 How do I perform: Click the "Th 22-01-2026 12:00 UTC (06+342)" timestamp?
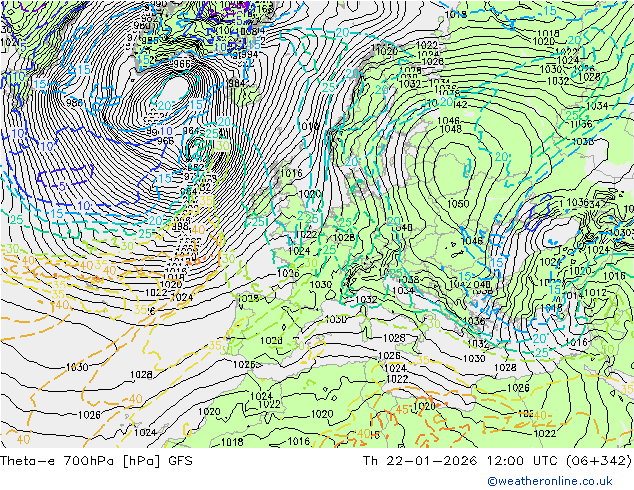coord(497,461)
